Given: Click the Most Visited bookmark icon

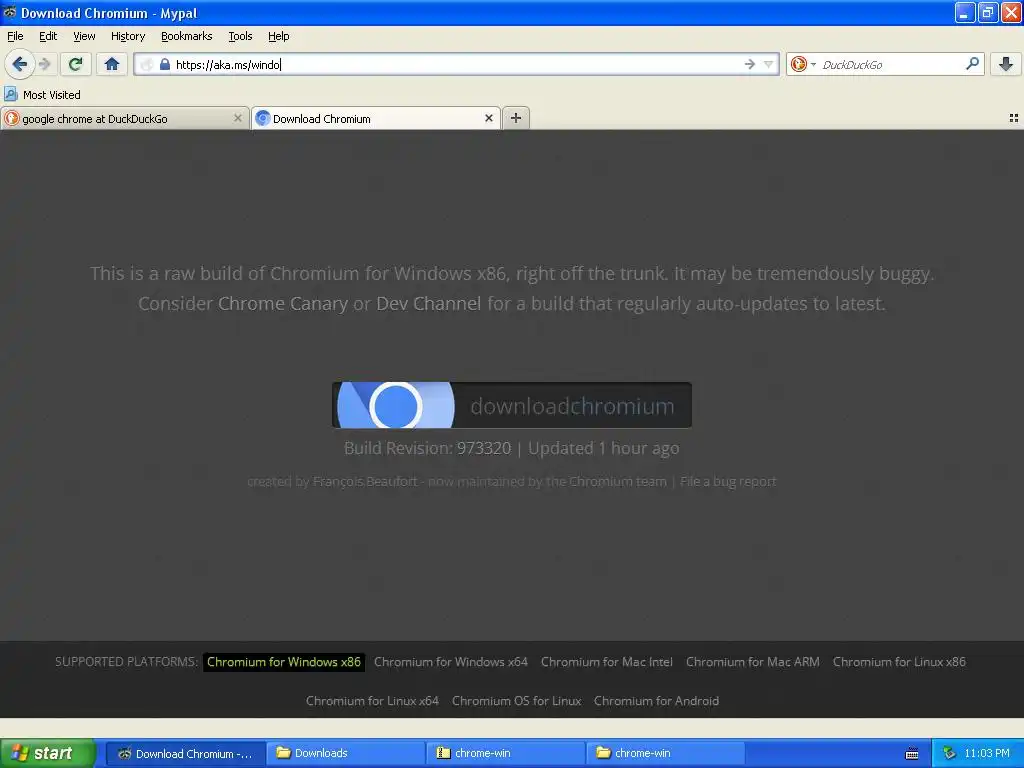Looking at the screenshot, I should [10, 94].
